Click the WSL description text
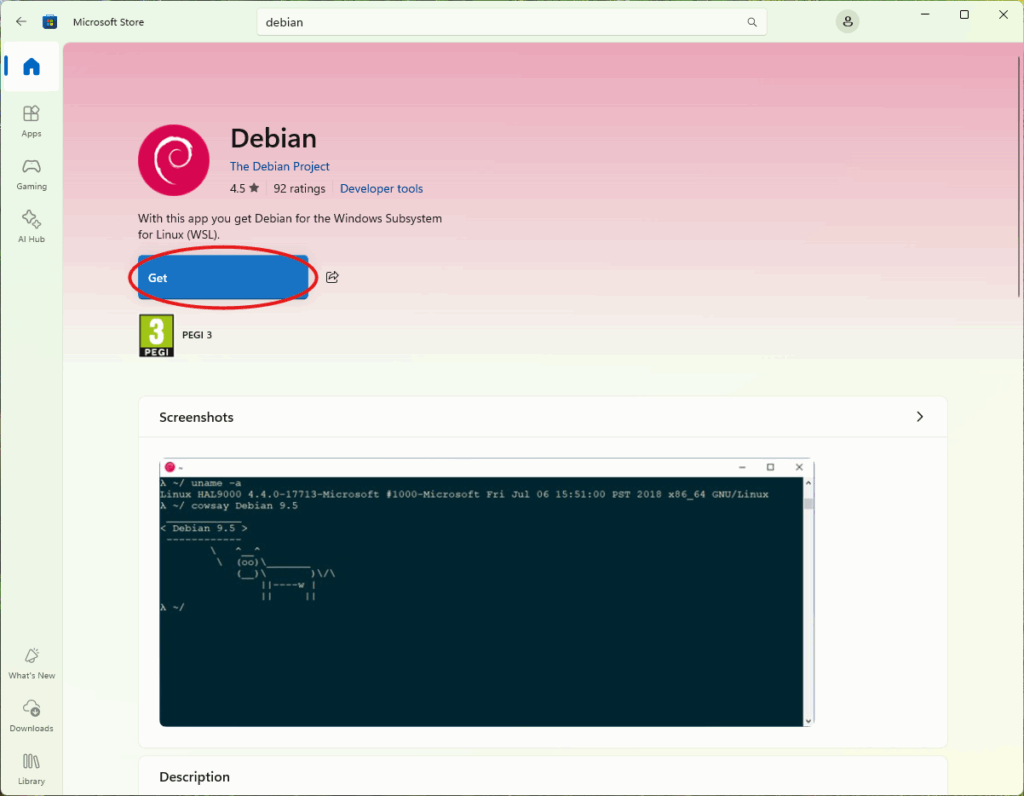The height and width of the screenshot is (796, 1024). [x=290, y=227]
